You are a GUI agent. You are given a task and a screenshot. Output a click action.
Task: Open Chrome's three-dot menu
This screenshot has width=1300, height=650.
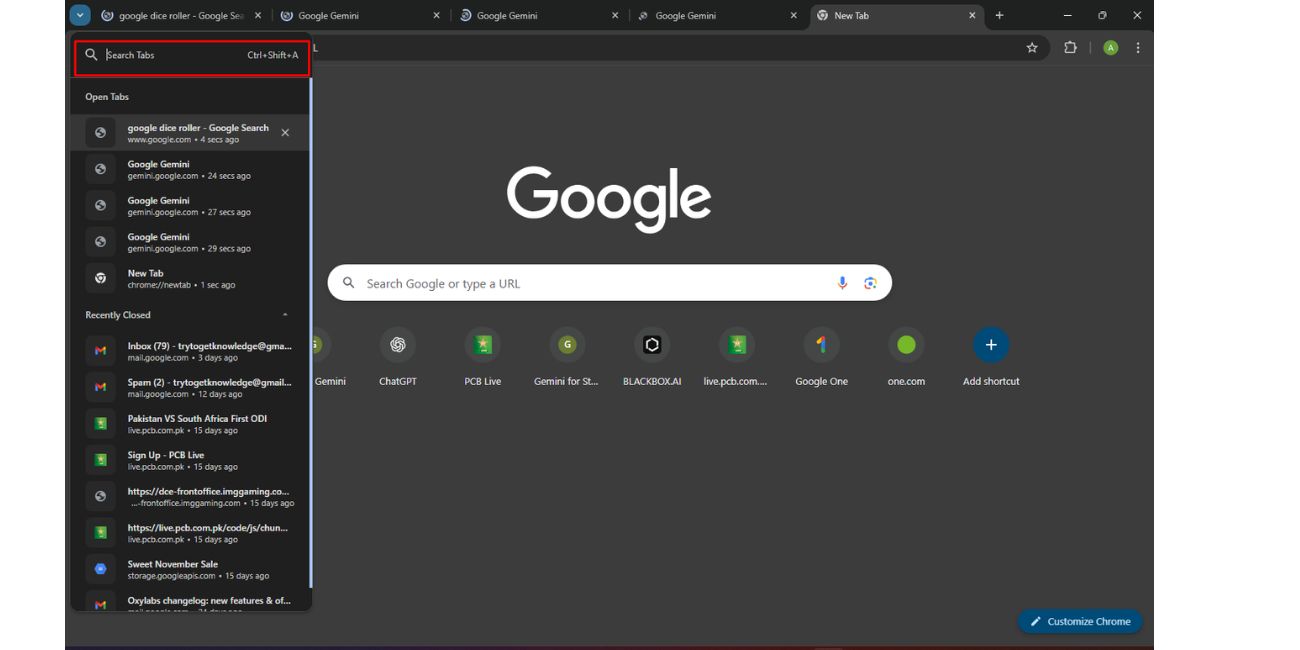pos(1138,48)
